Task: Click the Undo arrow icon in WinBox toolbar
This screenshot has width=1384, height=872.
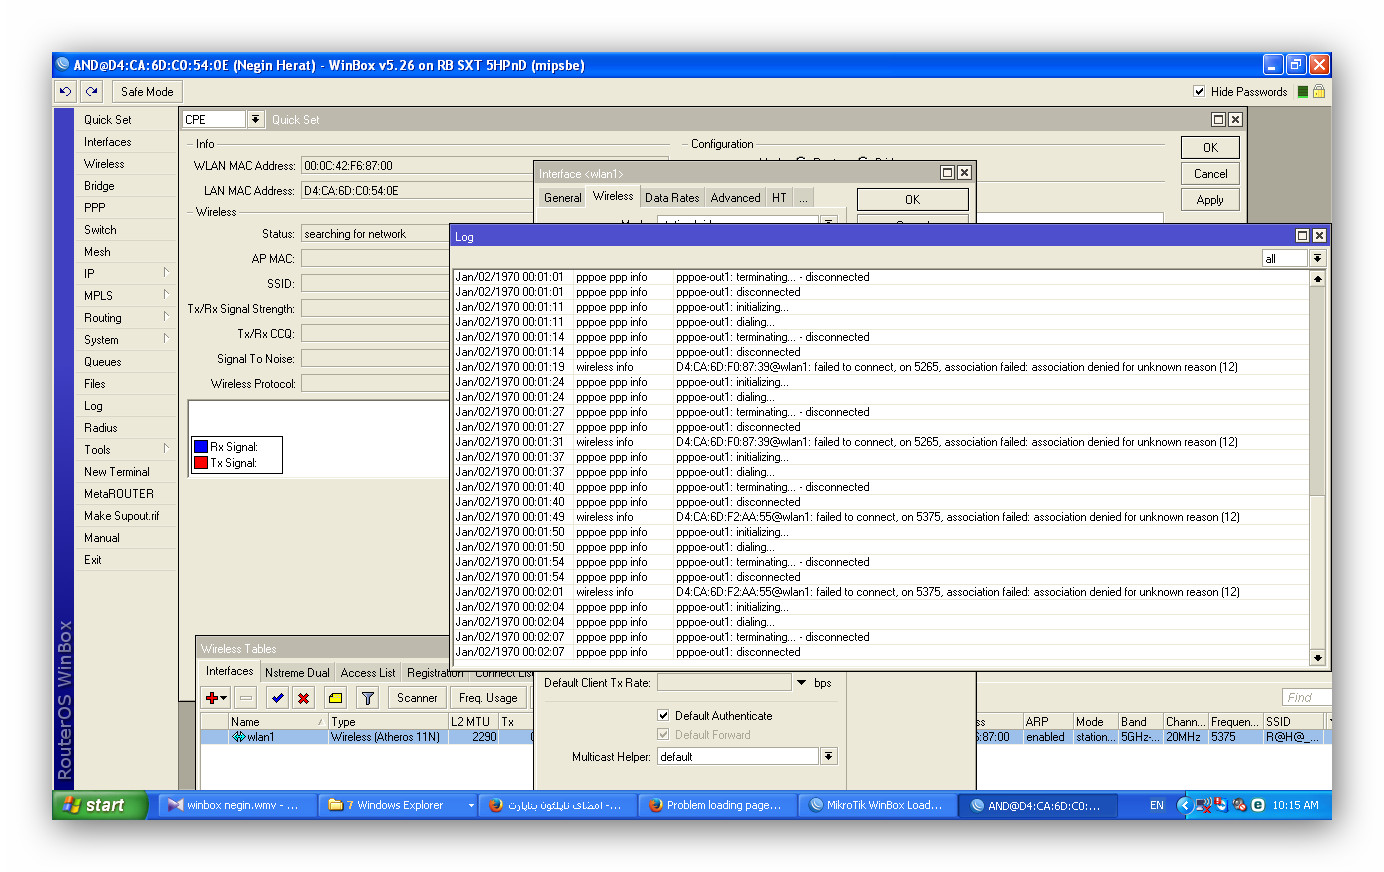Action: coord(66,91)
